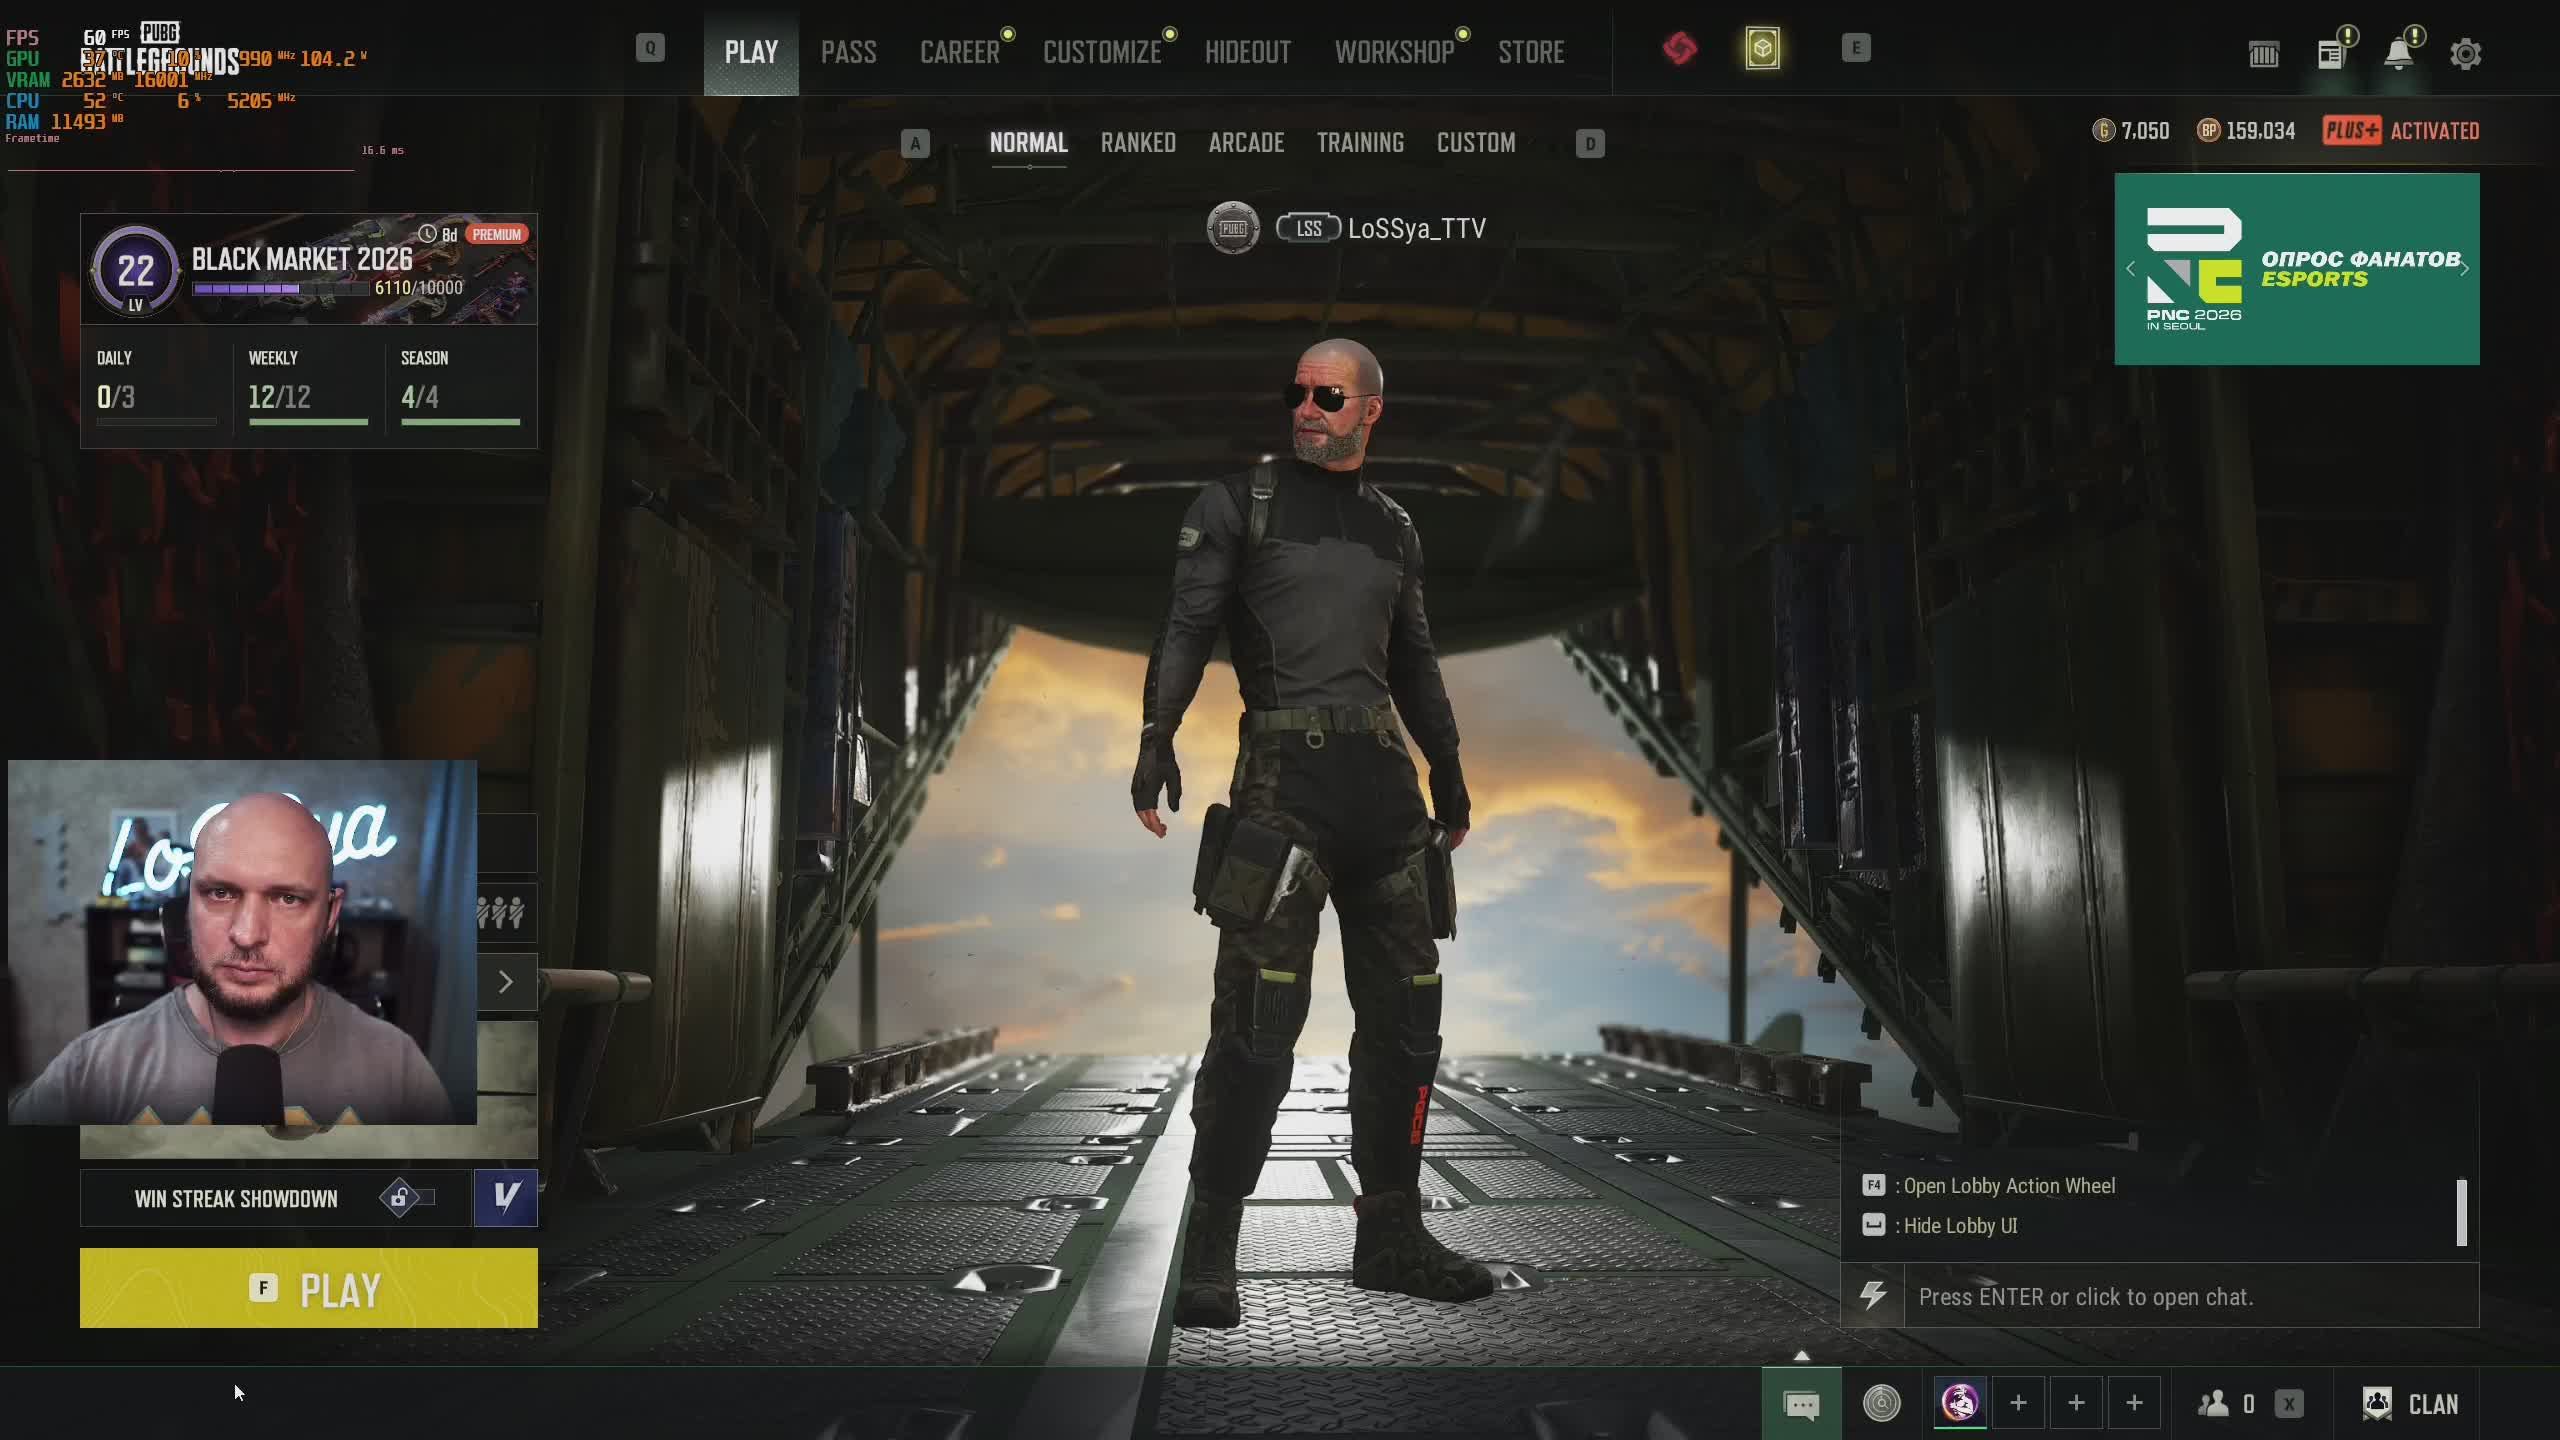
Task: Select the CUSTOM match tab
Action: pyautogui.click(x=1476, y=143)
